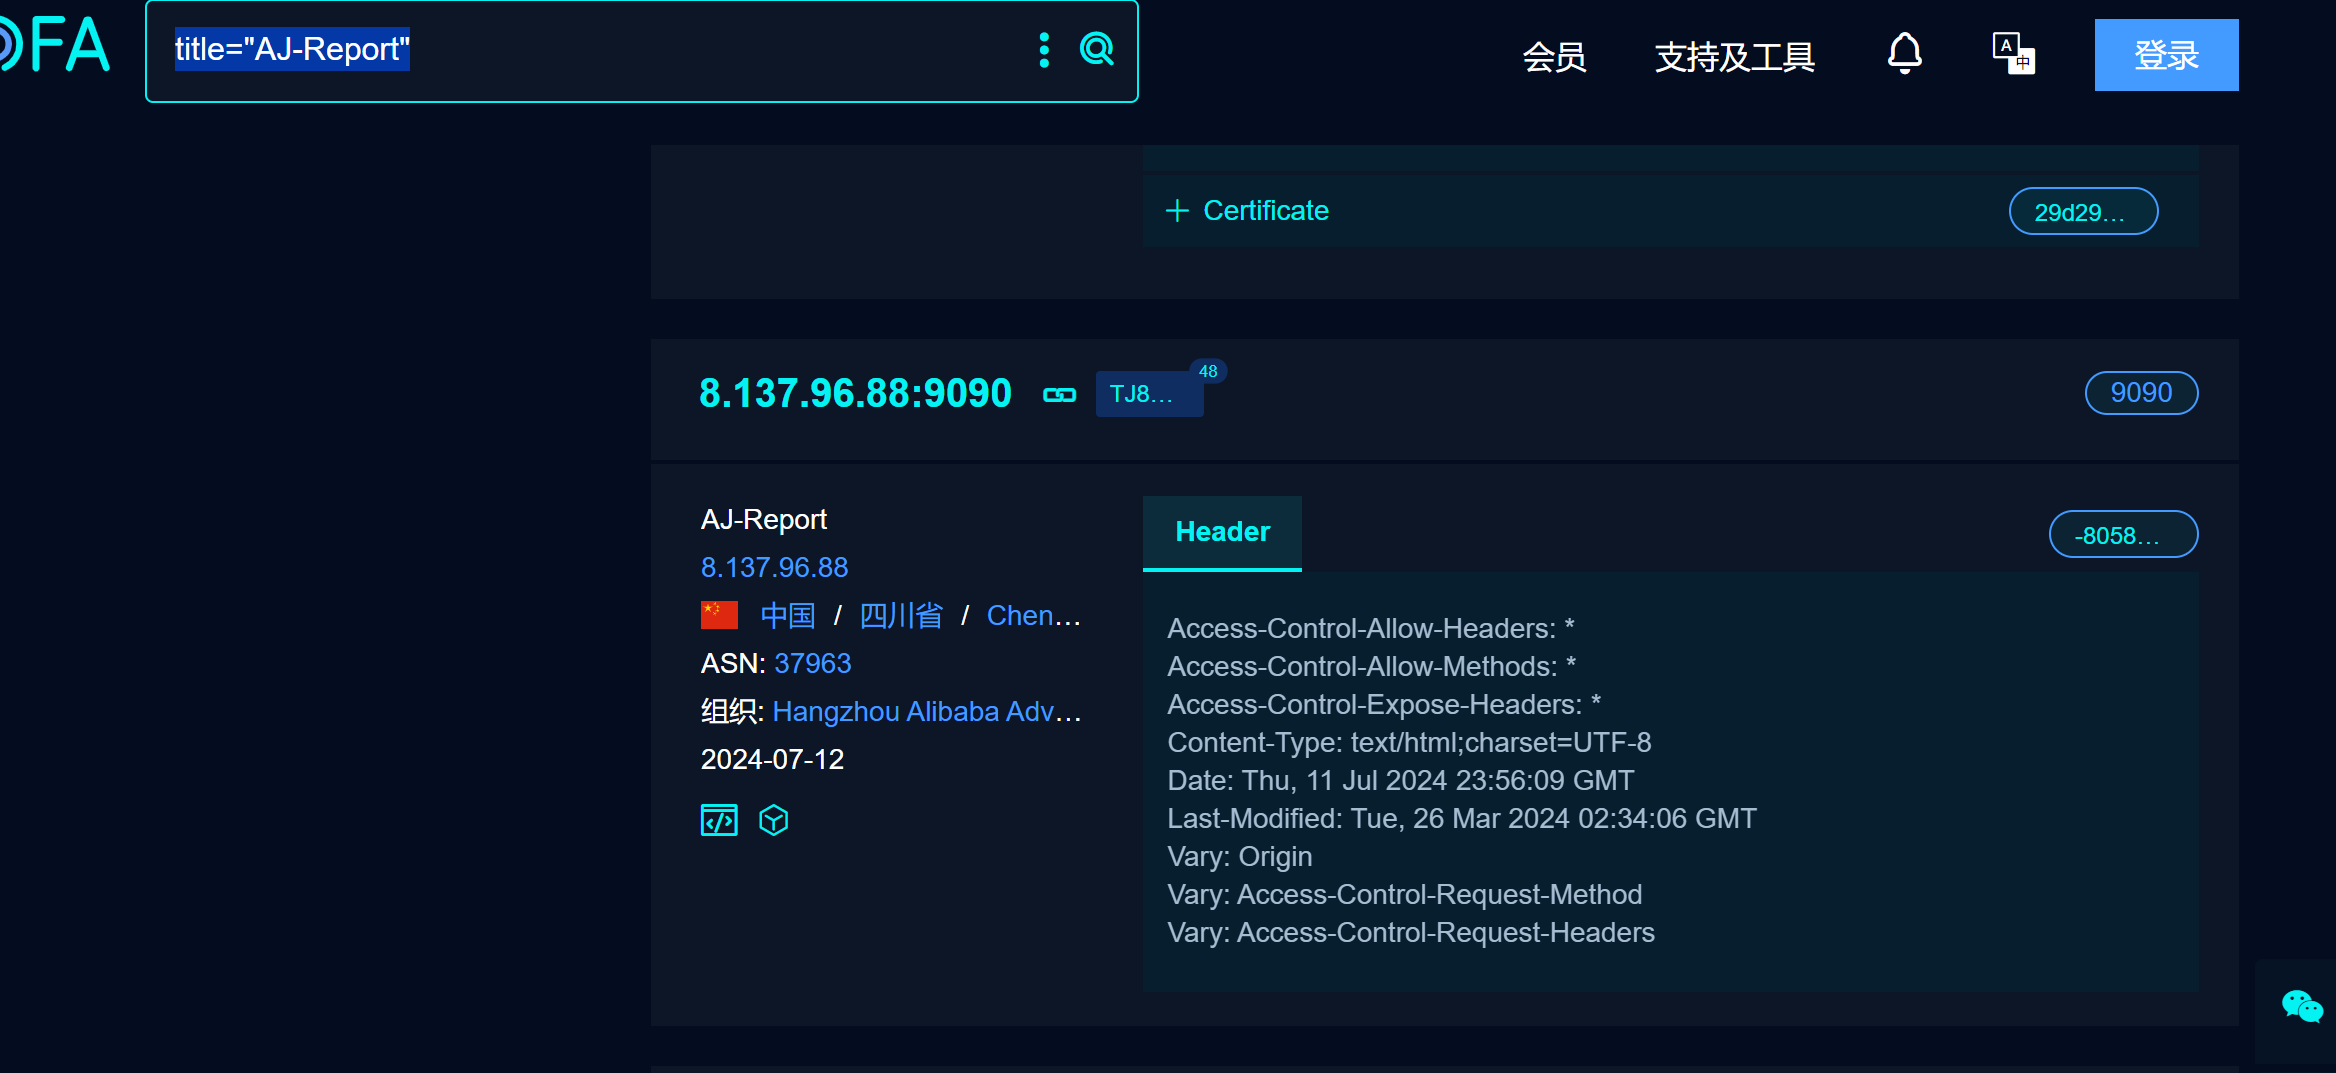2336x1073 pixels.
Task: Open the notification bell
Action: [1905, 53]
